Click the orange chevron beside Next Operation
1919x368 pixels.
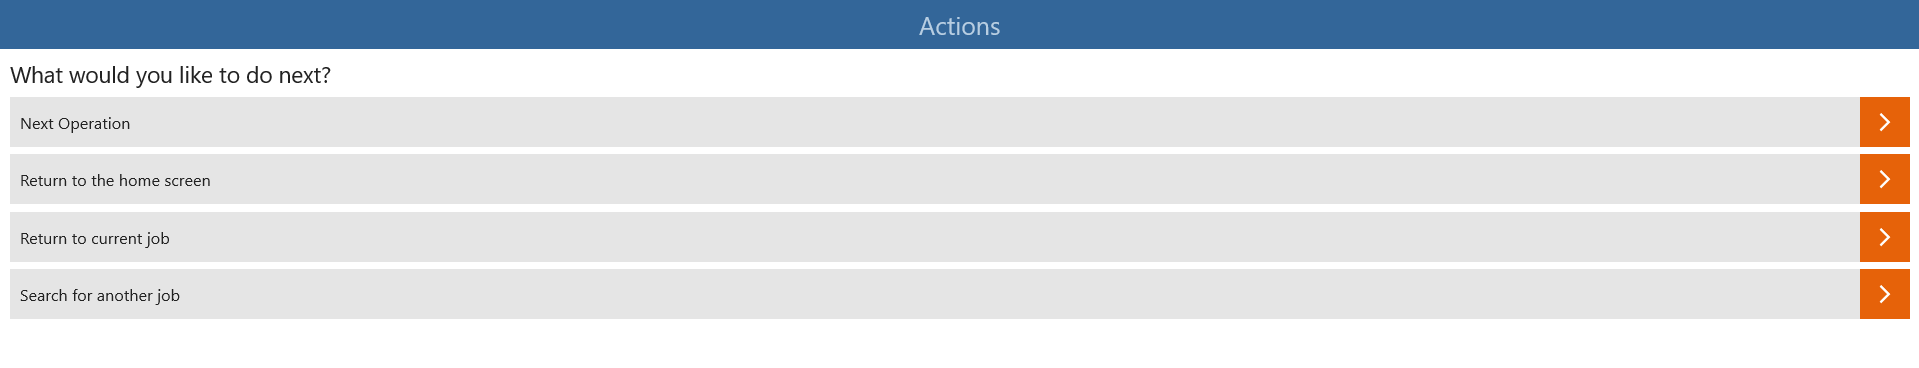pyautogui.click(x=1884, y=122)
